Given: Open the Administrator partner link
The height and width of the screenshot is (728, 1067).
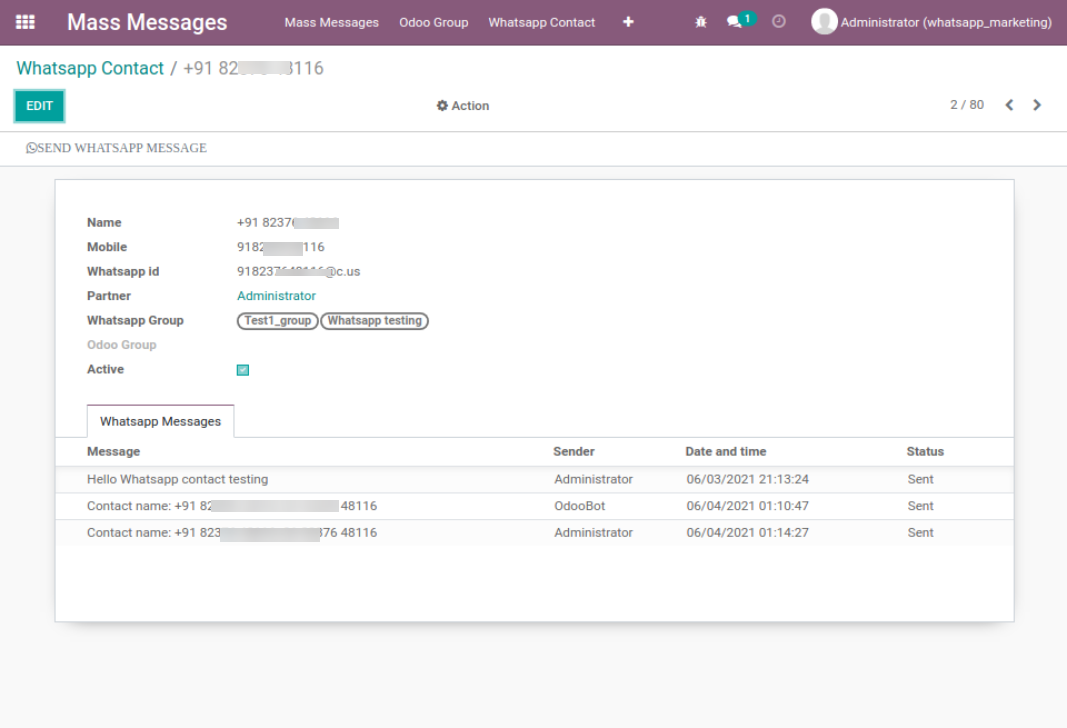Looking at the screenshot, I should click(276, 296).
